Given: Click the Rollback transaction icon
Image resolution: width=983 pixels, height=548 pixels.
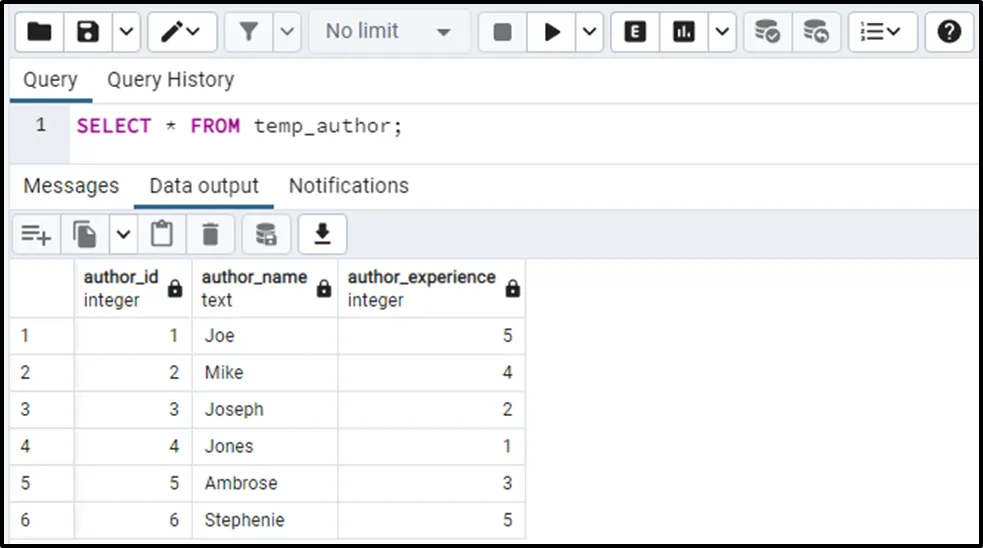Looking at the screenshot, I should coord(816,32).
